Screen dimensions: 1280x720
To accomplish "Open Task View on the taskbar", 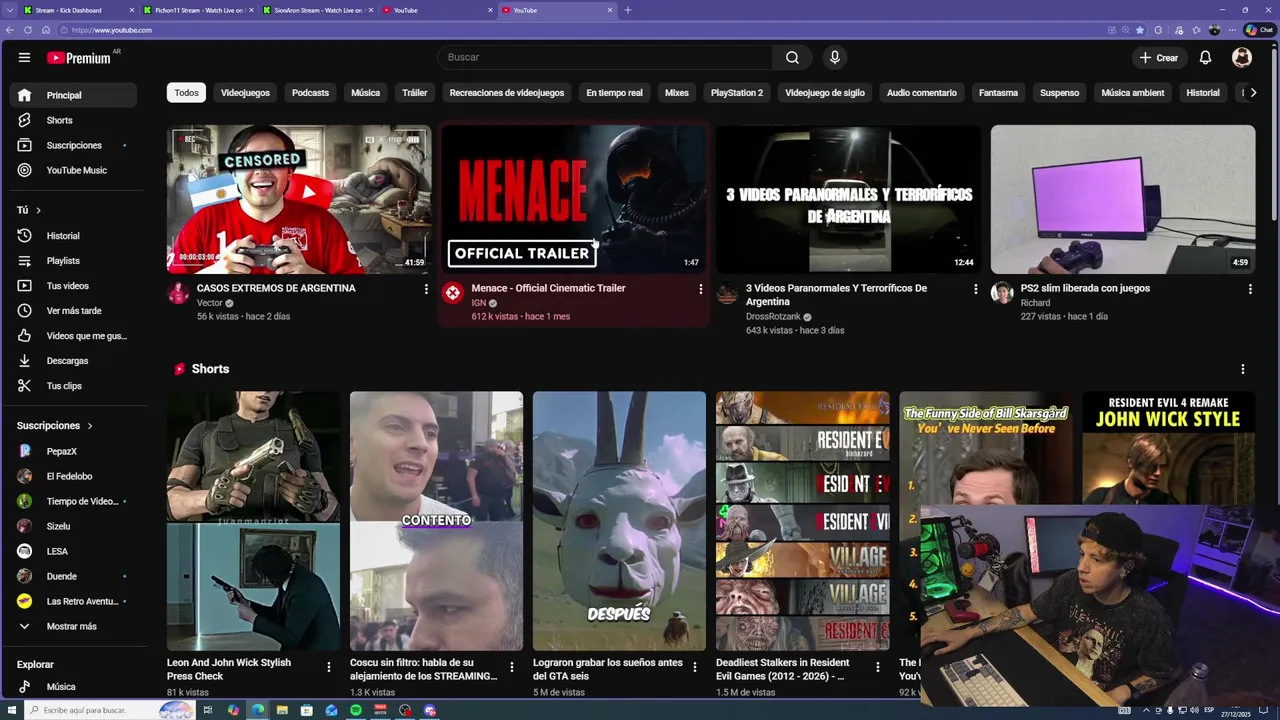I will pyautogui.click(x=208, y=710).
